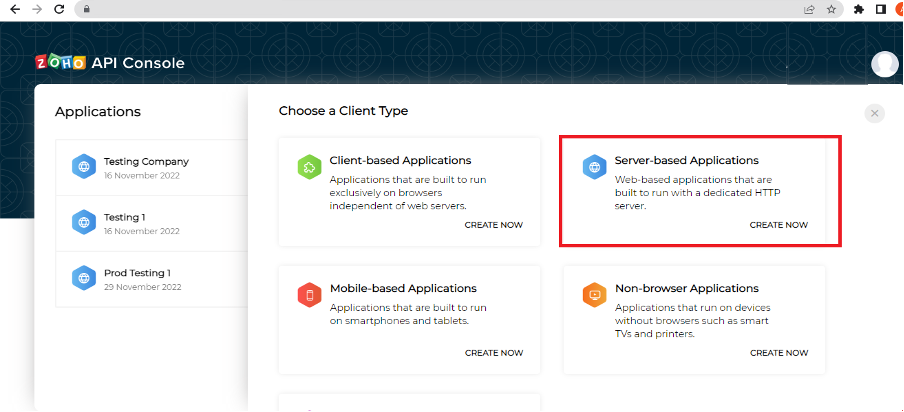Click CREATE NOW under Server-based Applications
904x412 pixels.
click(779, 225)
